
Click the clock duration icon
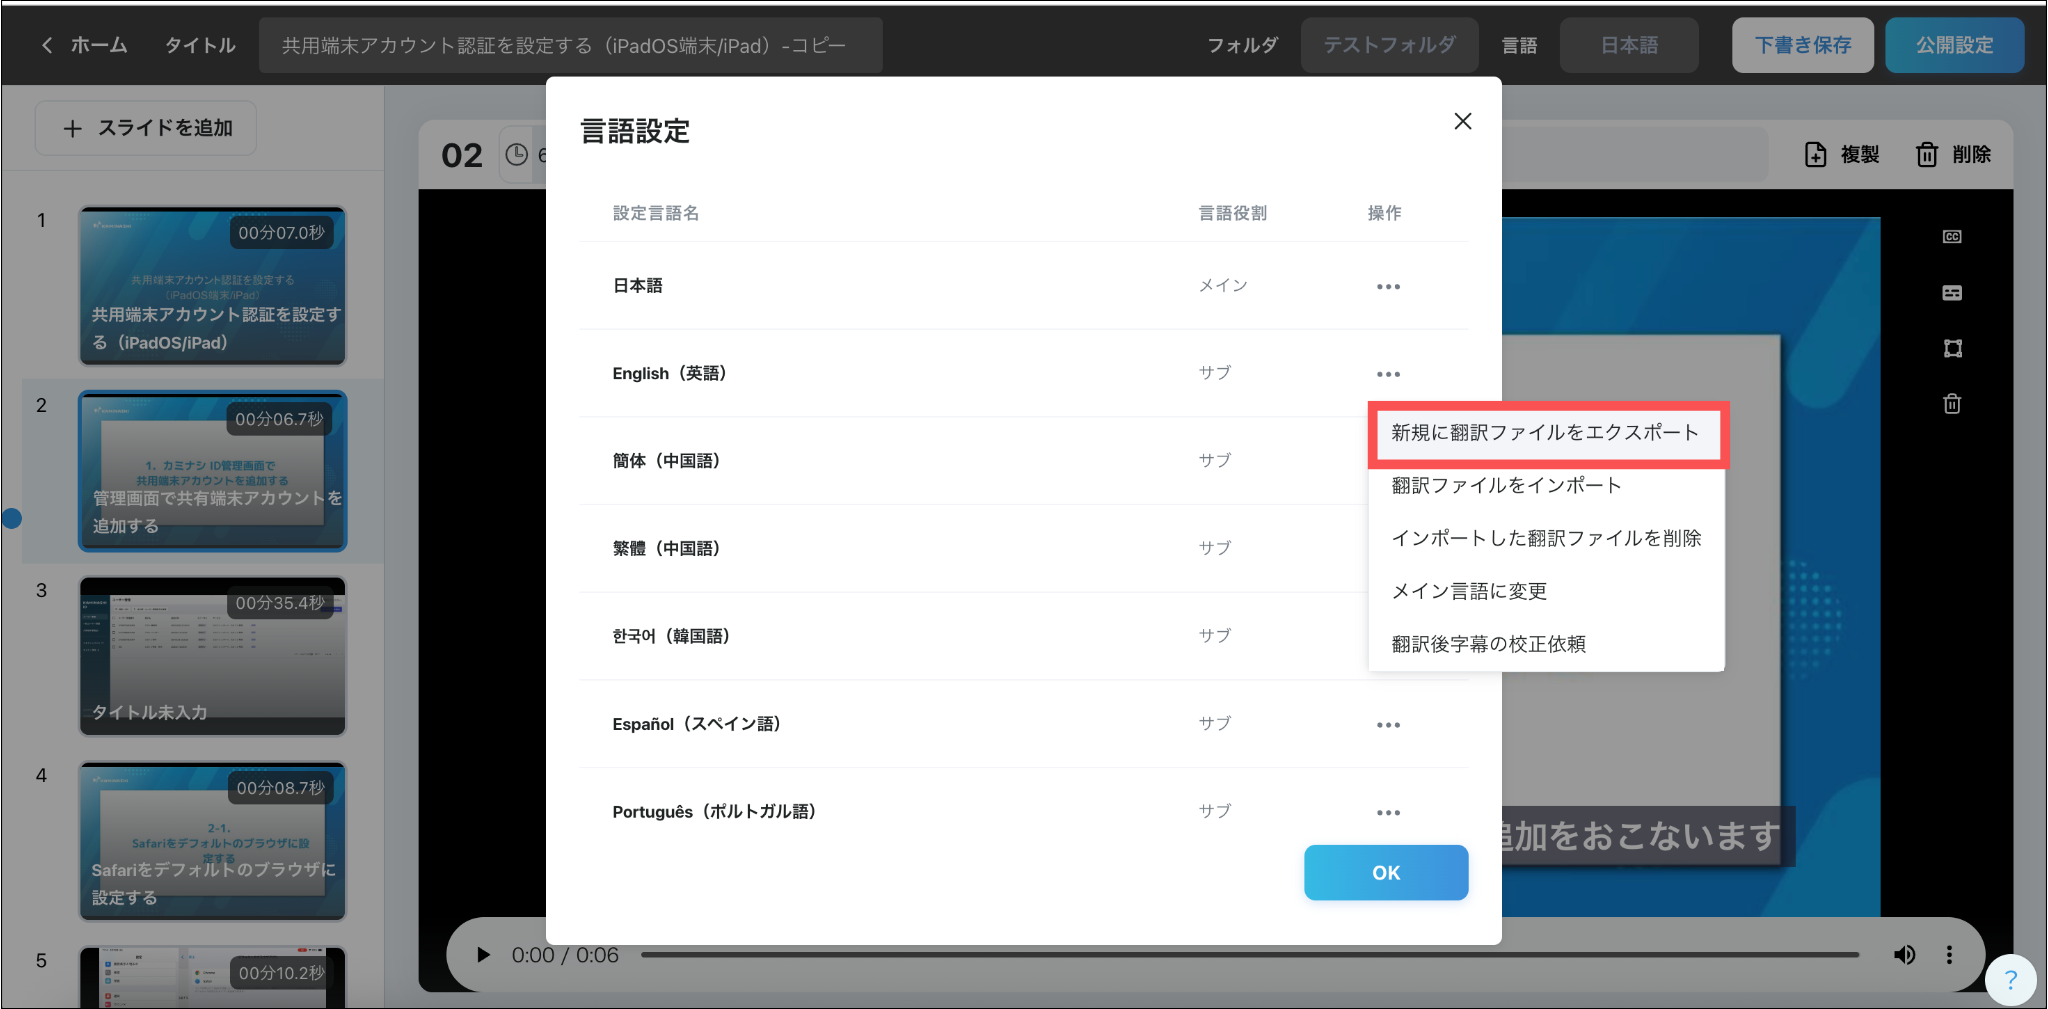[516, 155]
